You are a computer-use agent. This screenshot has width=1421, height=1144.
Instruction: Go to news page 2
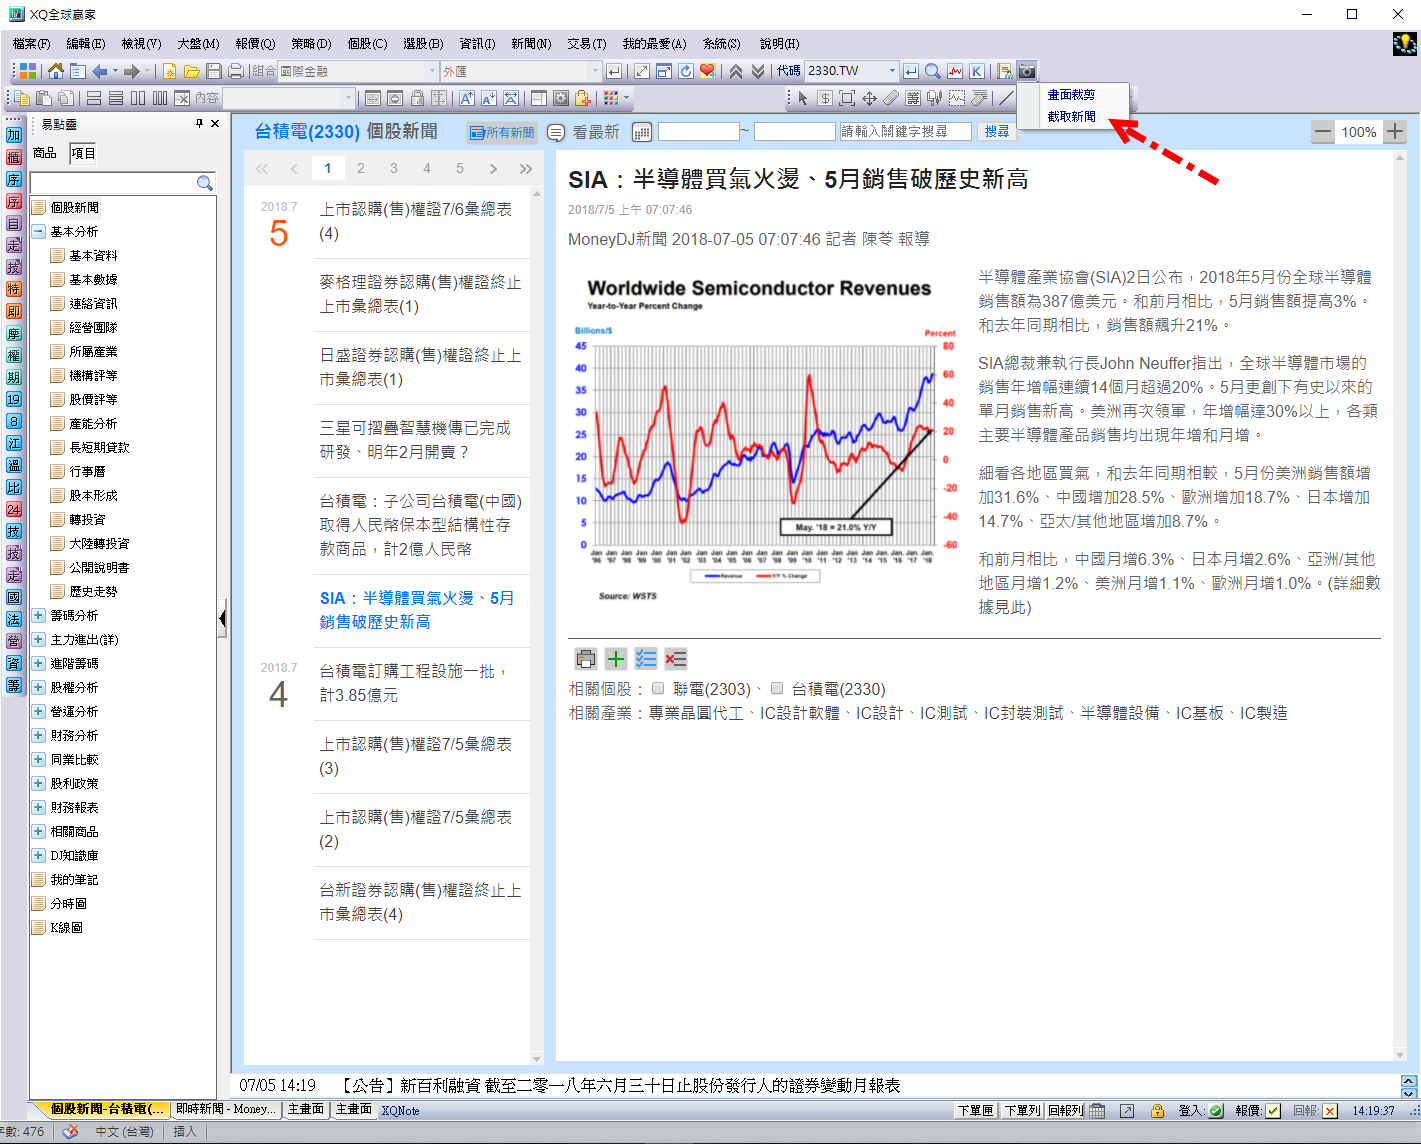click(x=360, y=168)
